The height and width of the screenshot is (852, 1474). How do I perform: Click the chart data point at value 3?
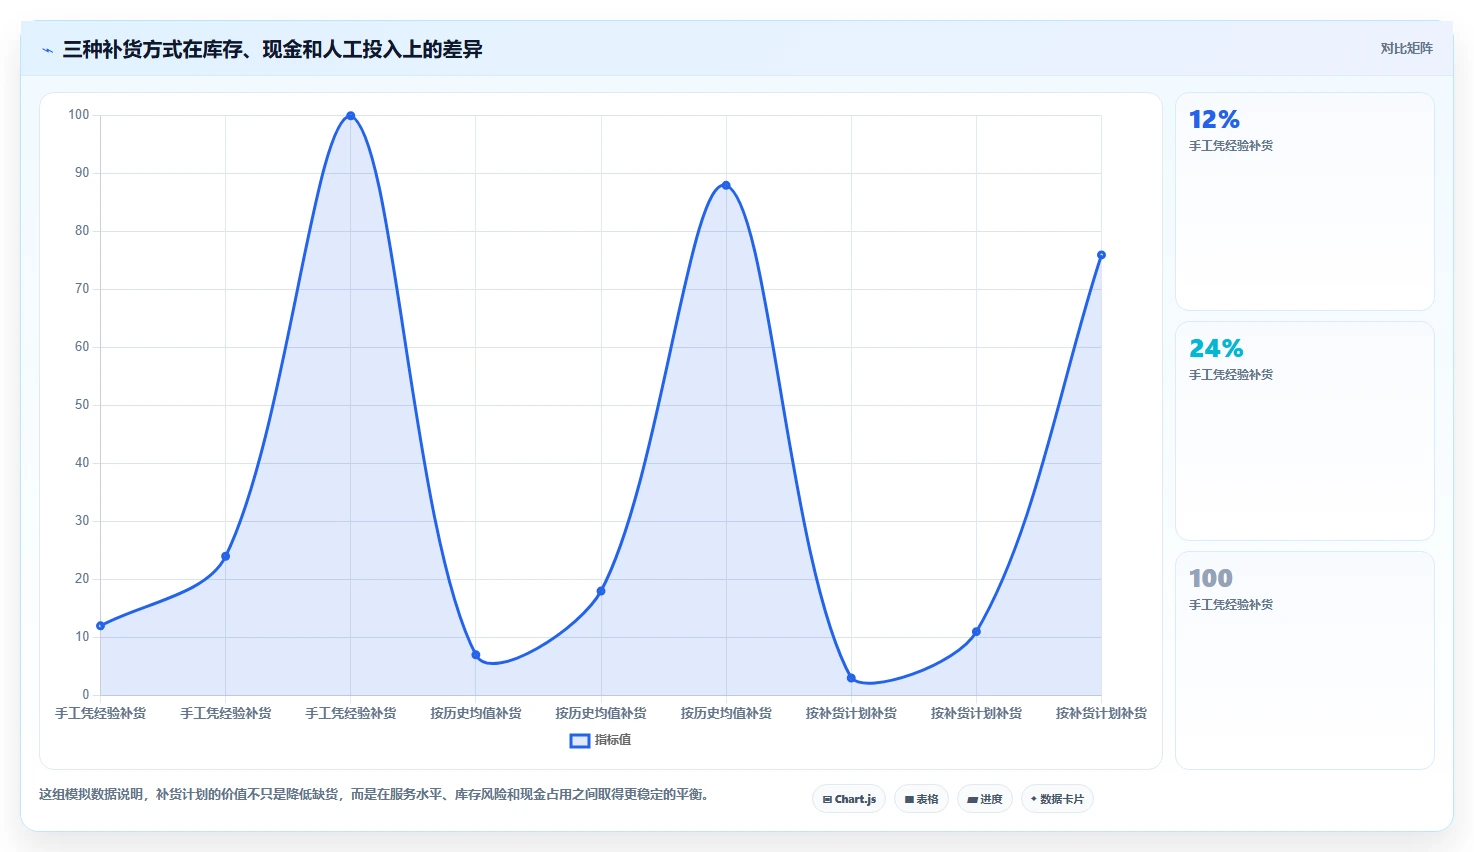click(x=851, y=678)
